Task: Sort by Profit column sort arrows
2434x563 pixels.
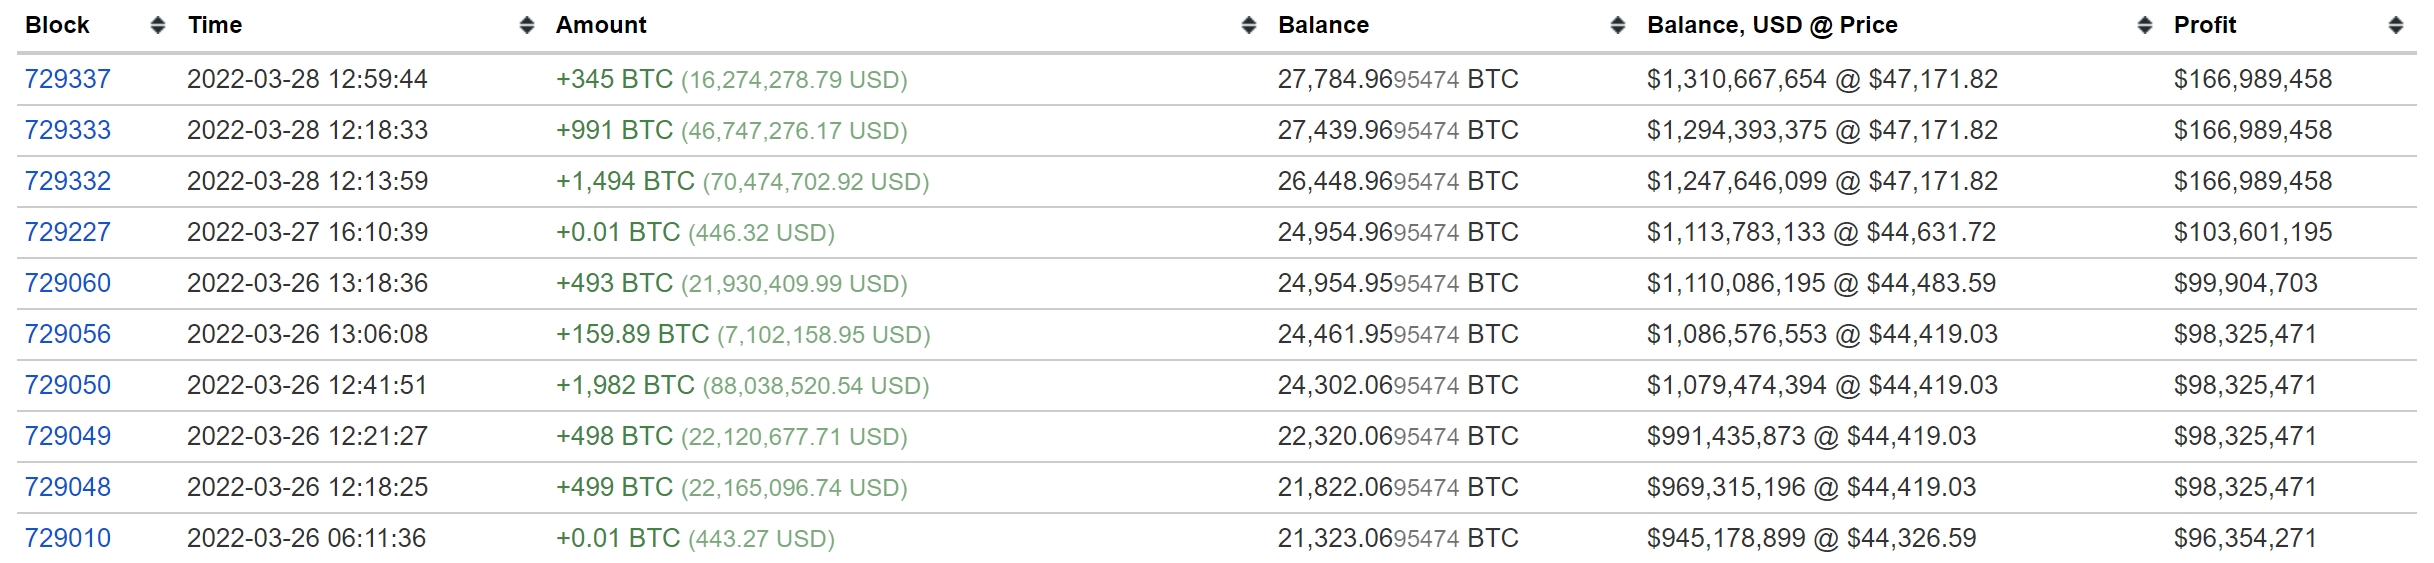Action: point(2395,26)
